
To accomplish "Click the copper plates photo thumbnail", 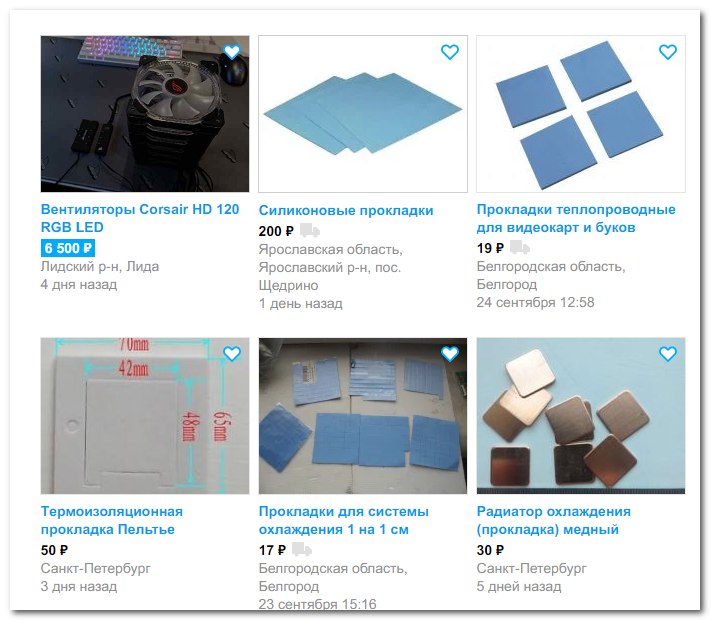I will 581,416.
